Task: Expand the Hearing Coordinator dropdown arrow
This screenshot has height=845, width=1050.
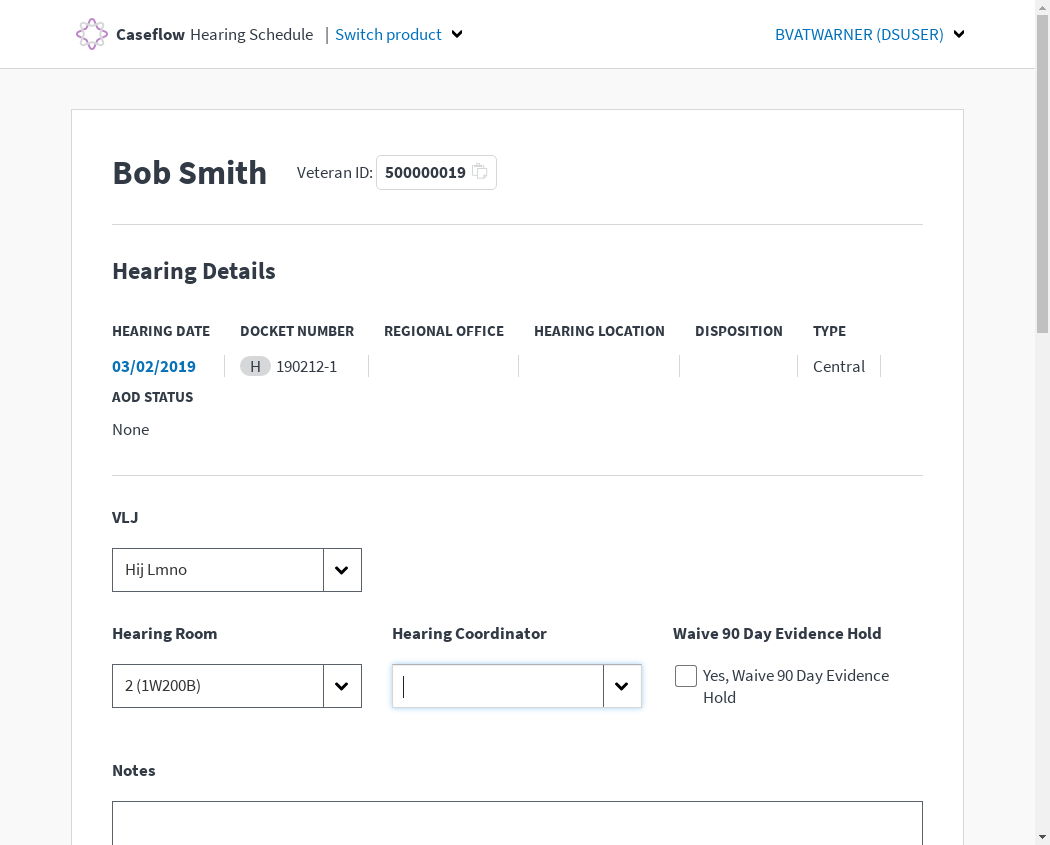Action: click(622, 686)
